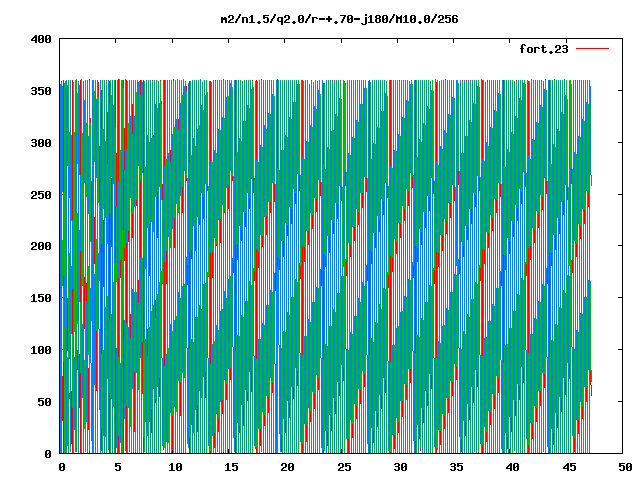
Task: Click y-axis label 250
Action: pos(41,195)
